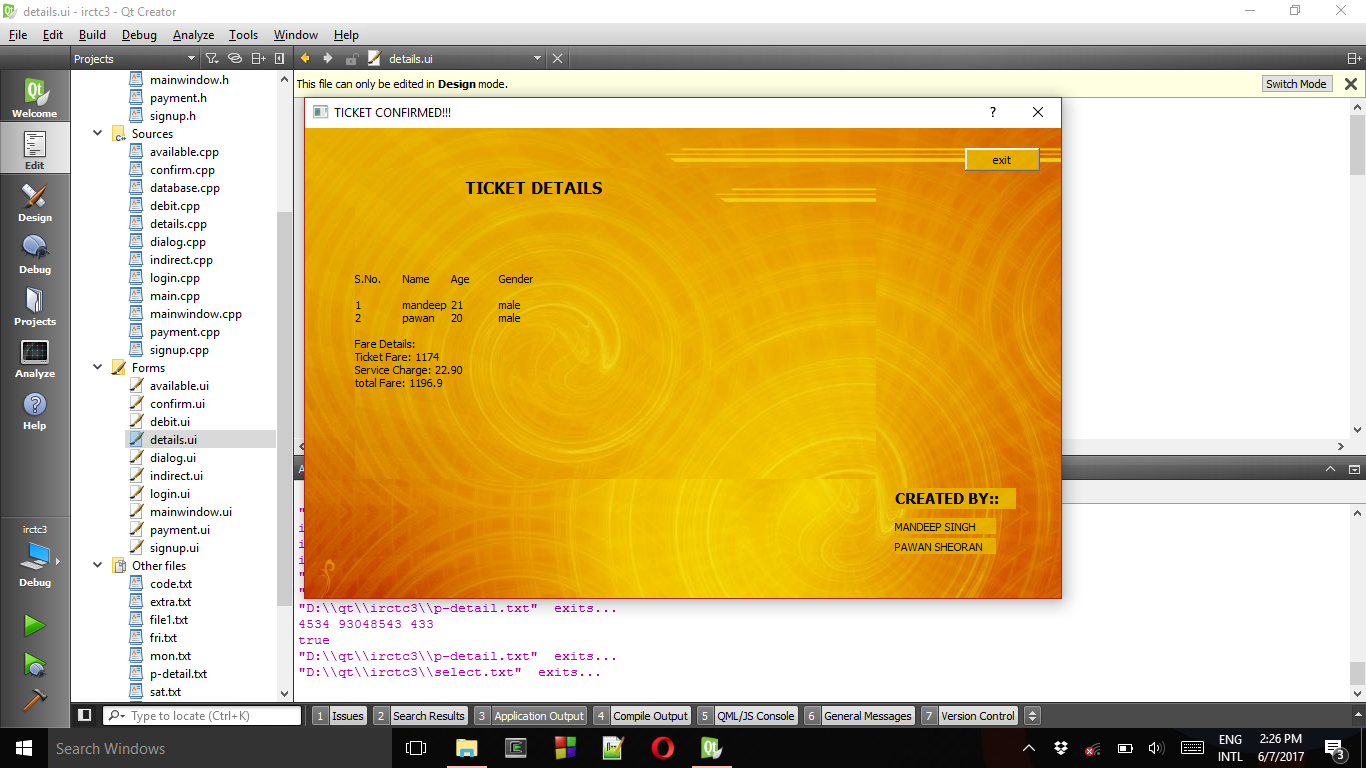This screenshot has height=768, width=1366.
Task: Close the Projects side pane
Action: [x=279, y=59]
